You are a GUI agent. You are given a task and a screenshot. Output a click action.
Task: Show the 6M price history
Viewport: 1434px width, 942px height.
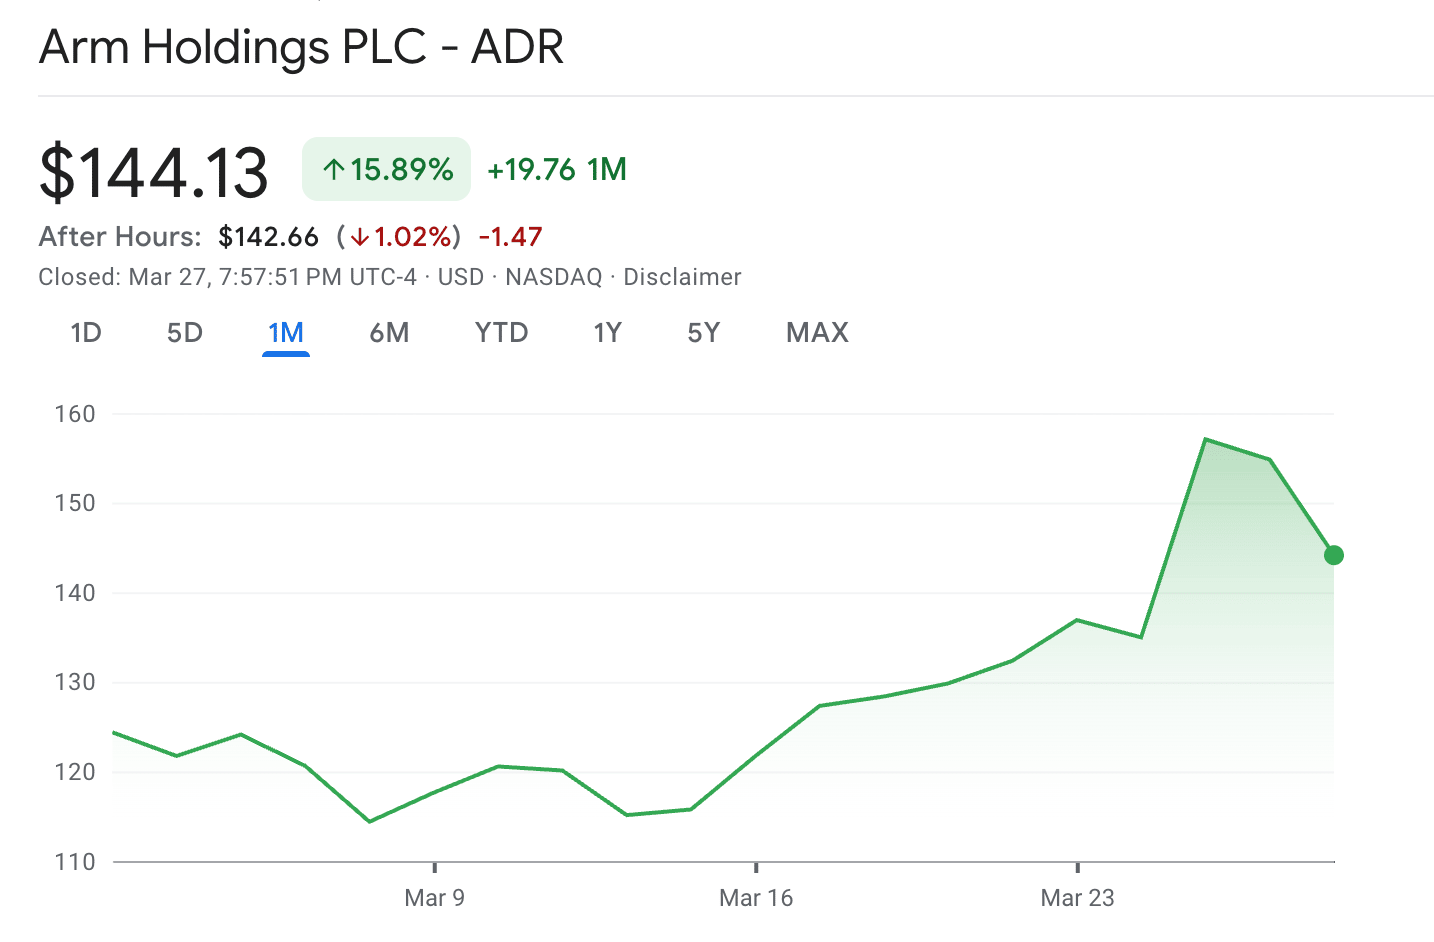[389, 333]
